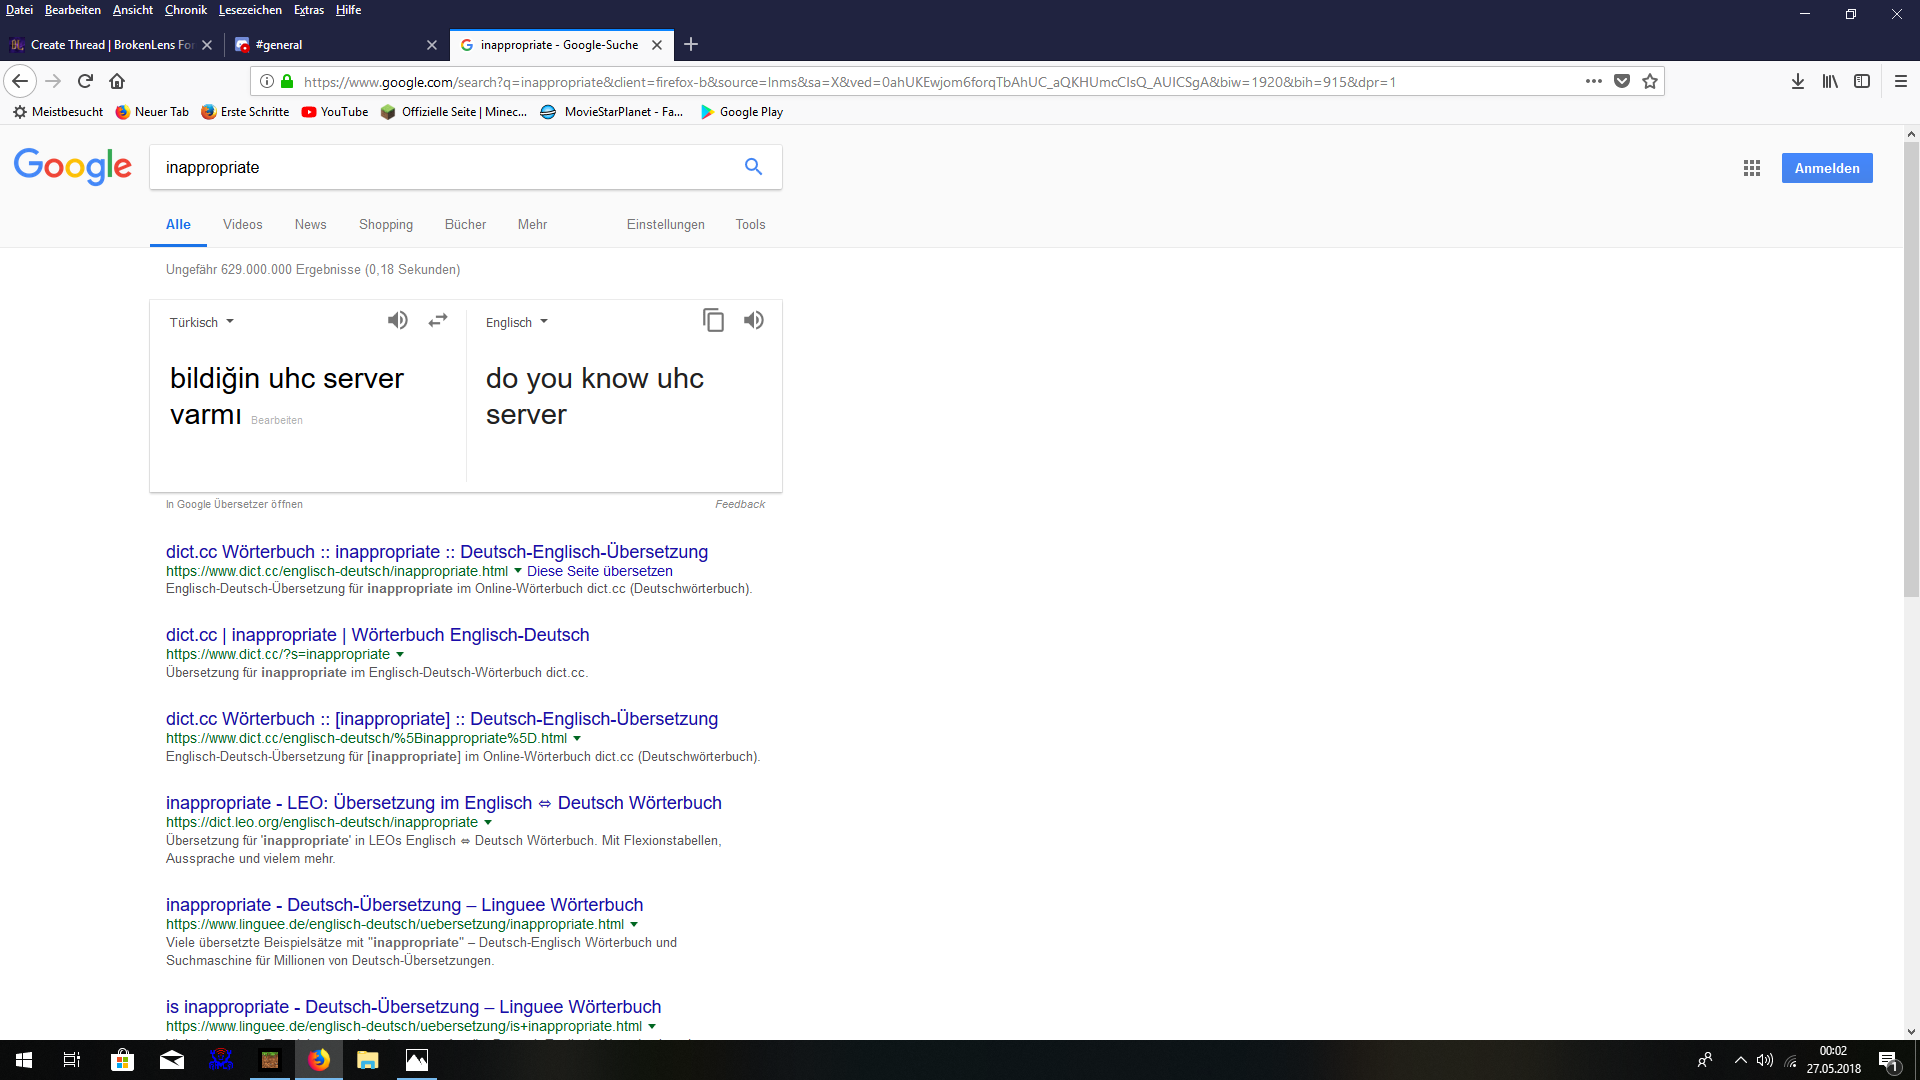Image resolution: width=1920 pixels, height=1080 pixels.
Task: Click 'Diese Seite übersetzen' link
Action: tap(600, 571)
